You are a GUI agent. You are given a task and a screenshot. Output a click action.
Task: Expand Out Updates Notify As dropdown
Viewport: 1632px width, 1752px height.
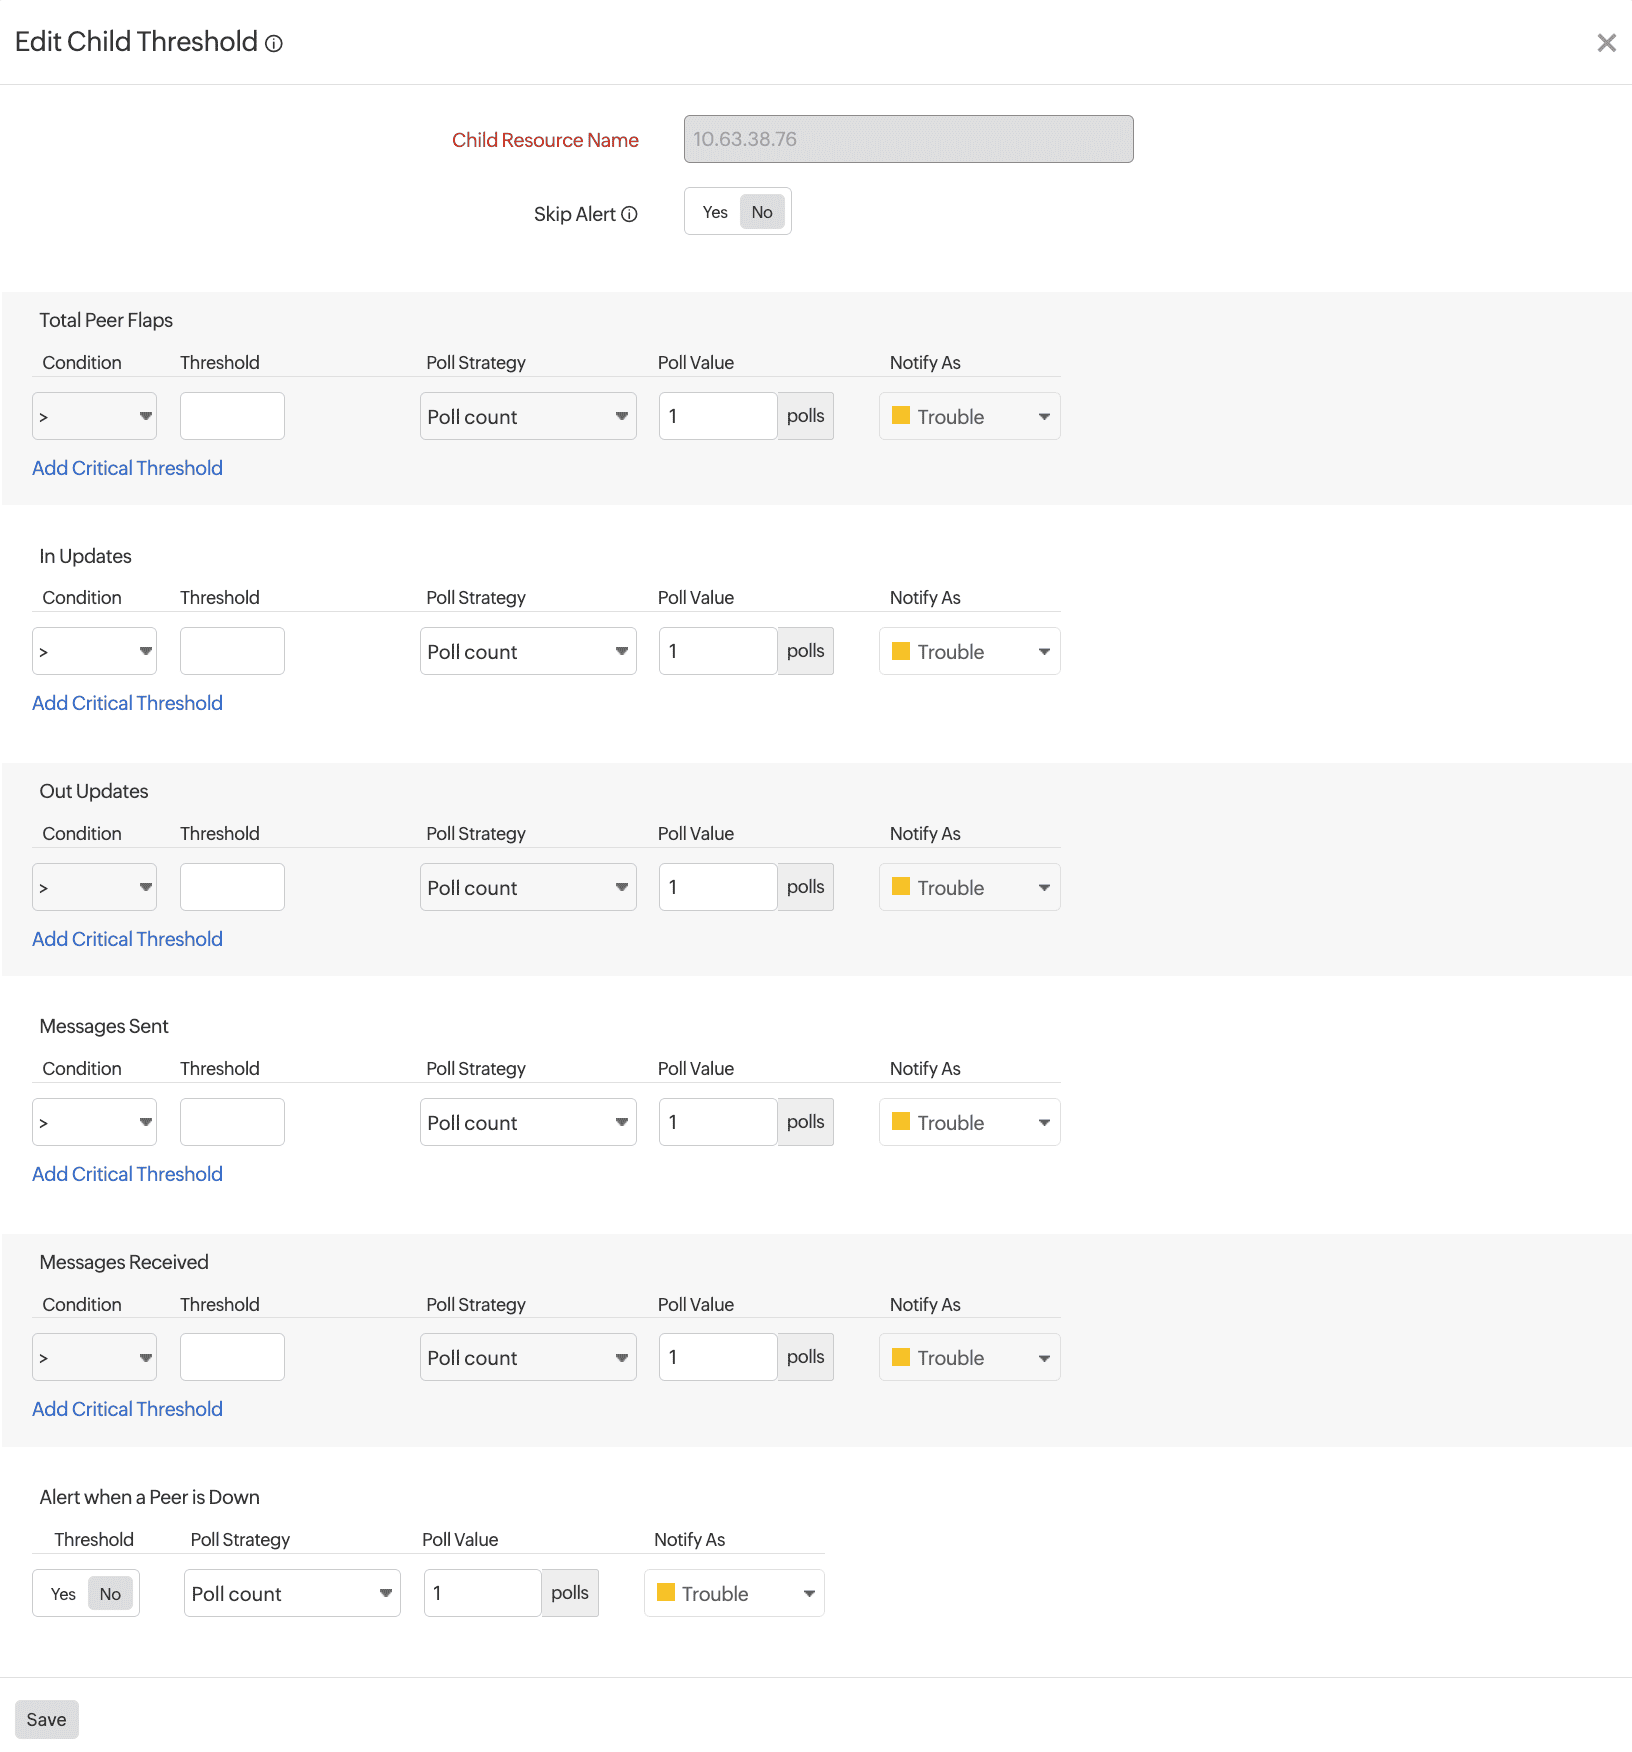(969, 888)
